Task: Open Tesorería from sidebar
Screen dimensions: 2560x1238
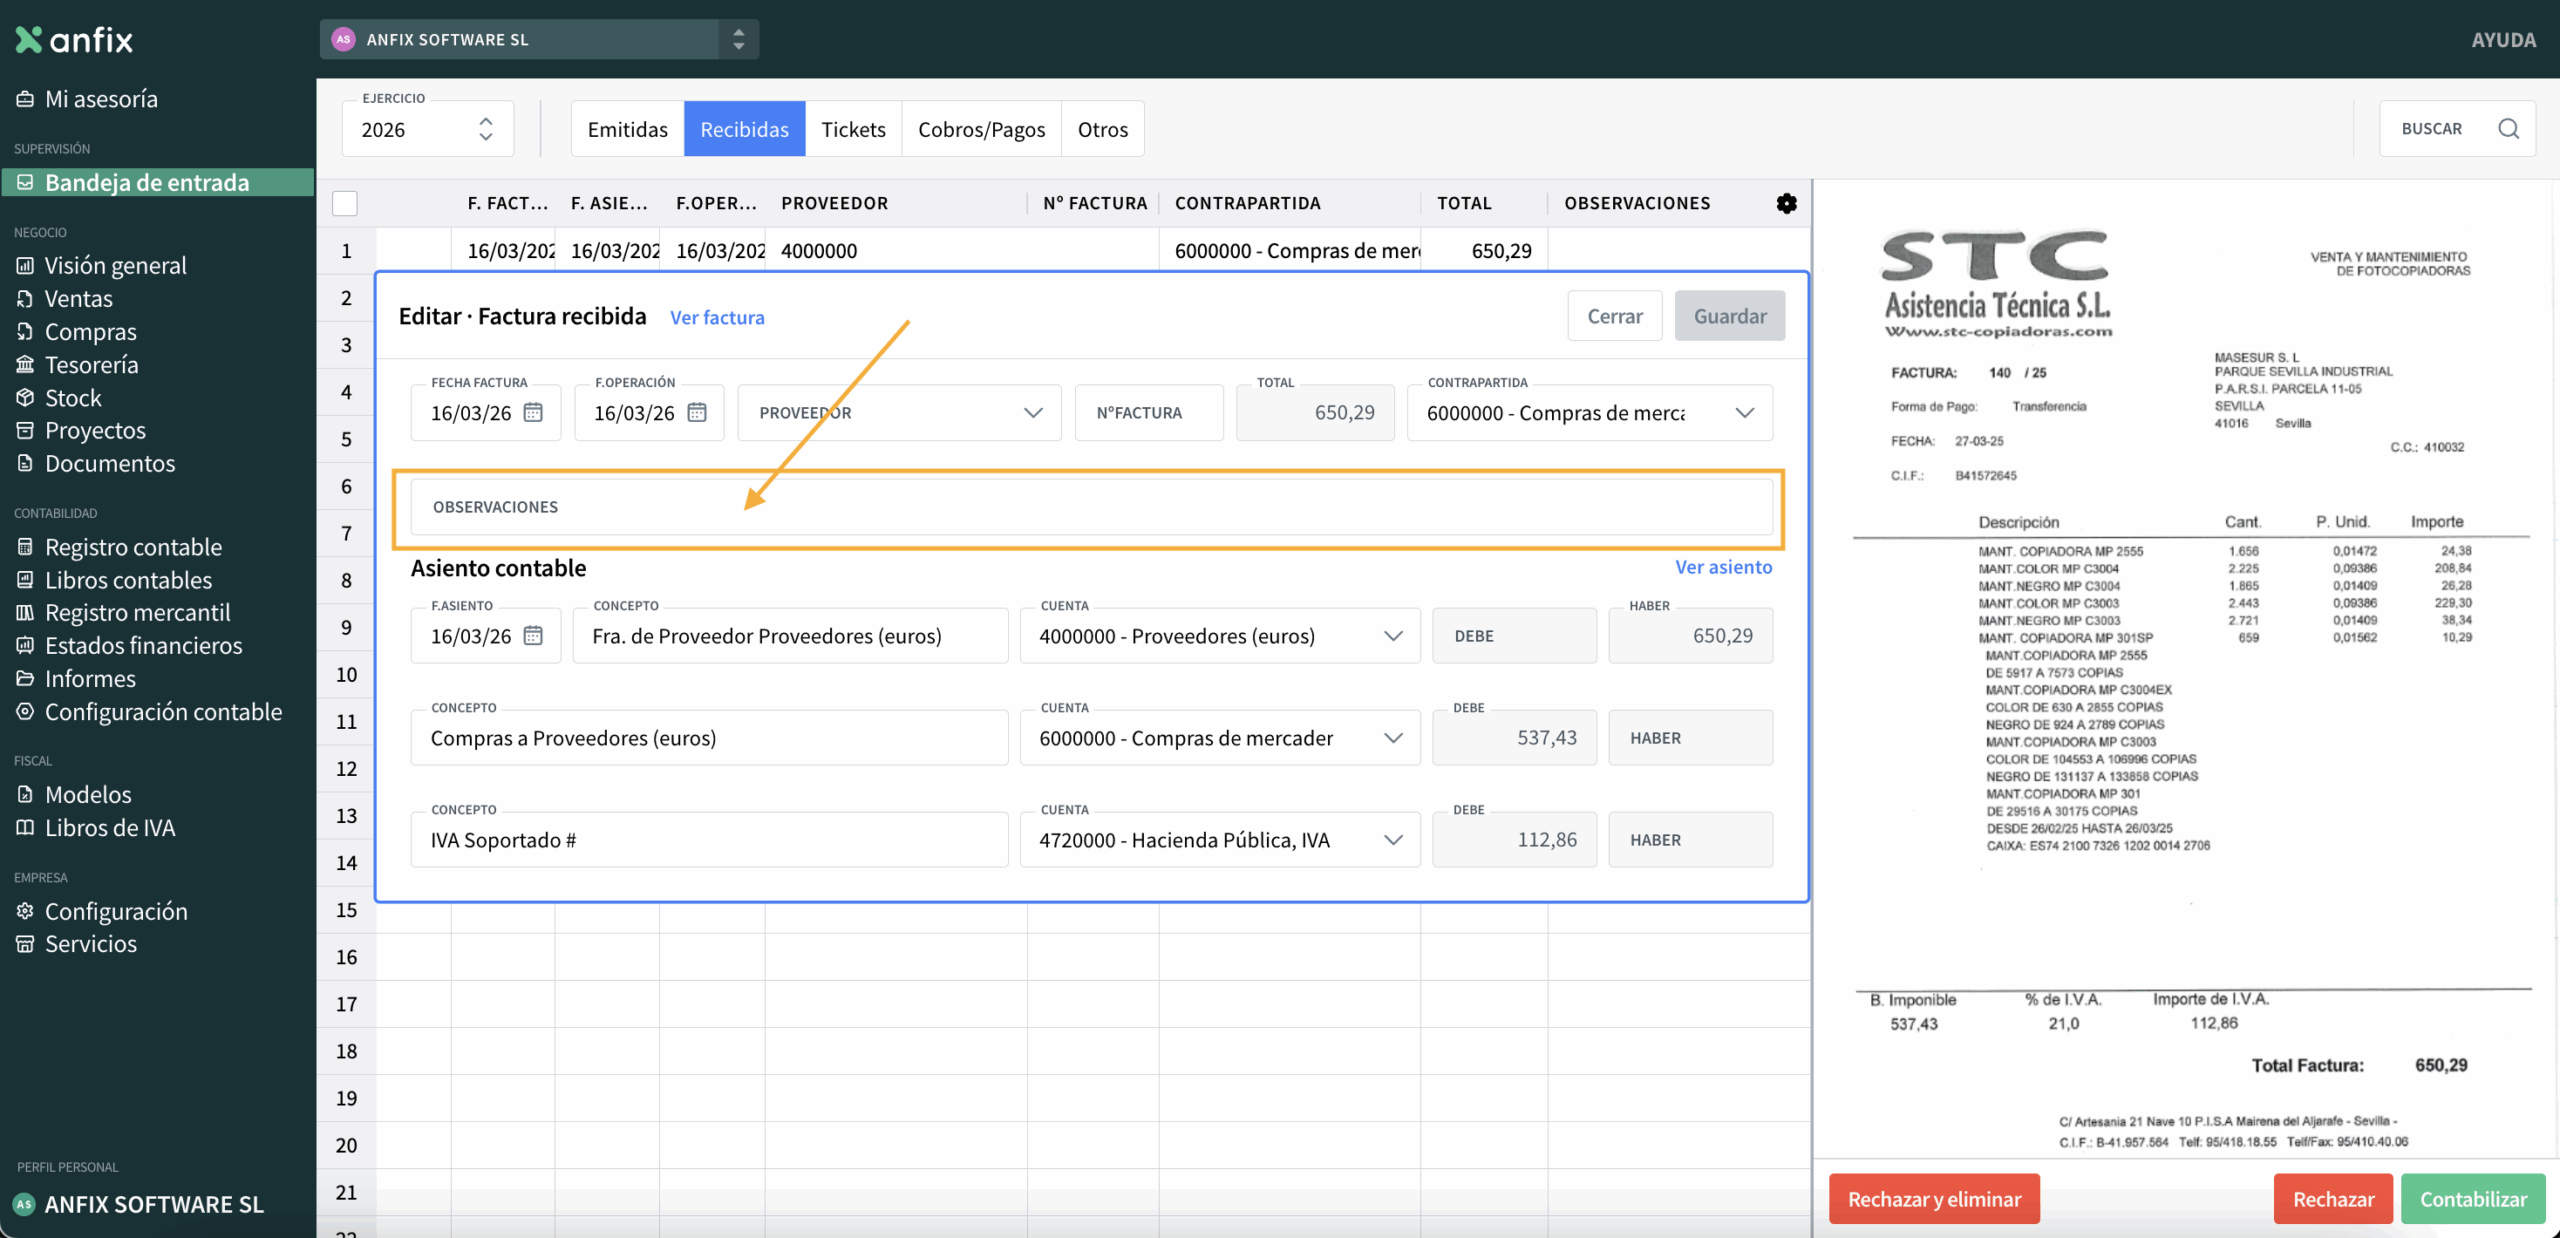Action: [91, 365]
